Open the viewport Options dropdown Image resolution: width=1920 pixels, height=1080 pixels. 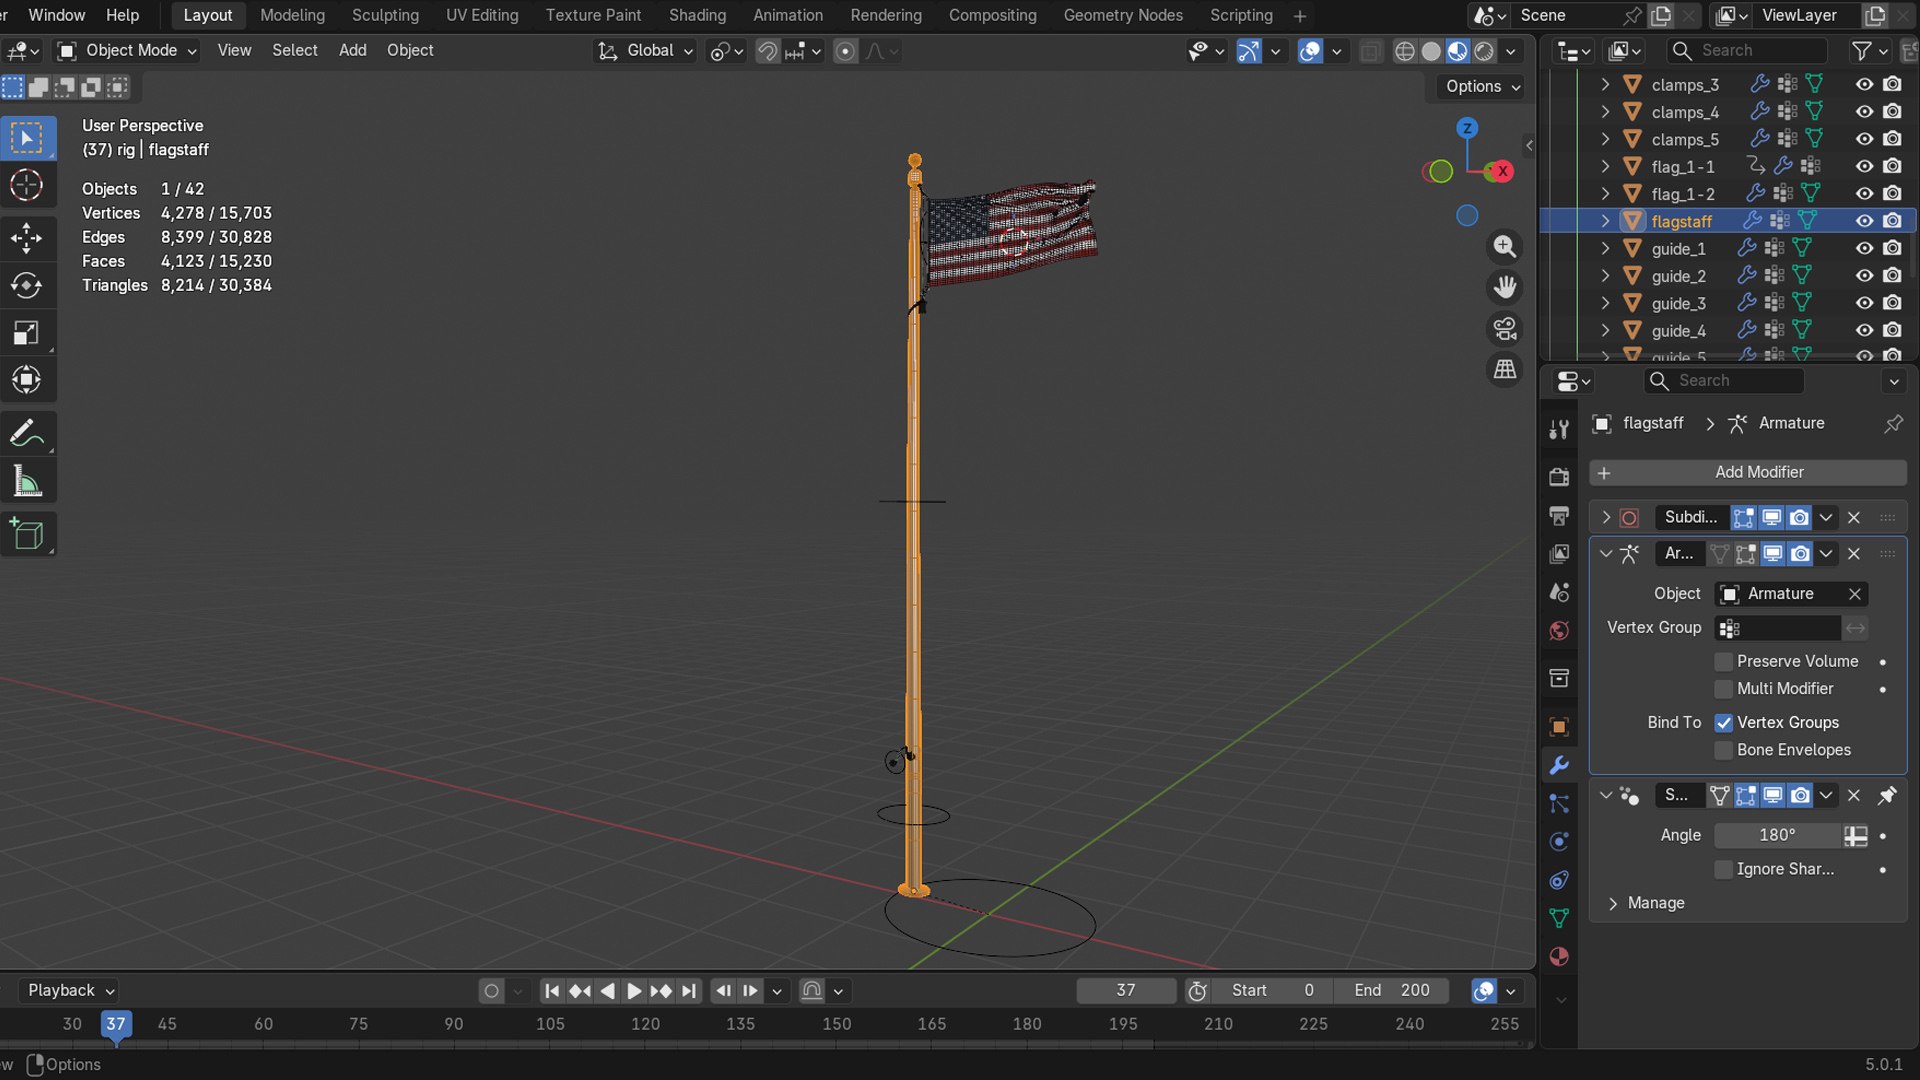[1483, 87]
